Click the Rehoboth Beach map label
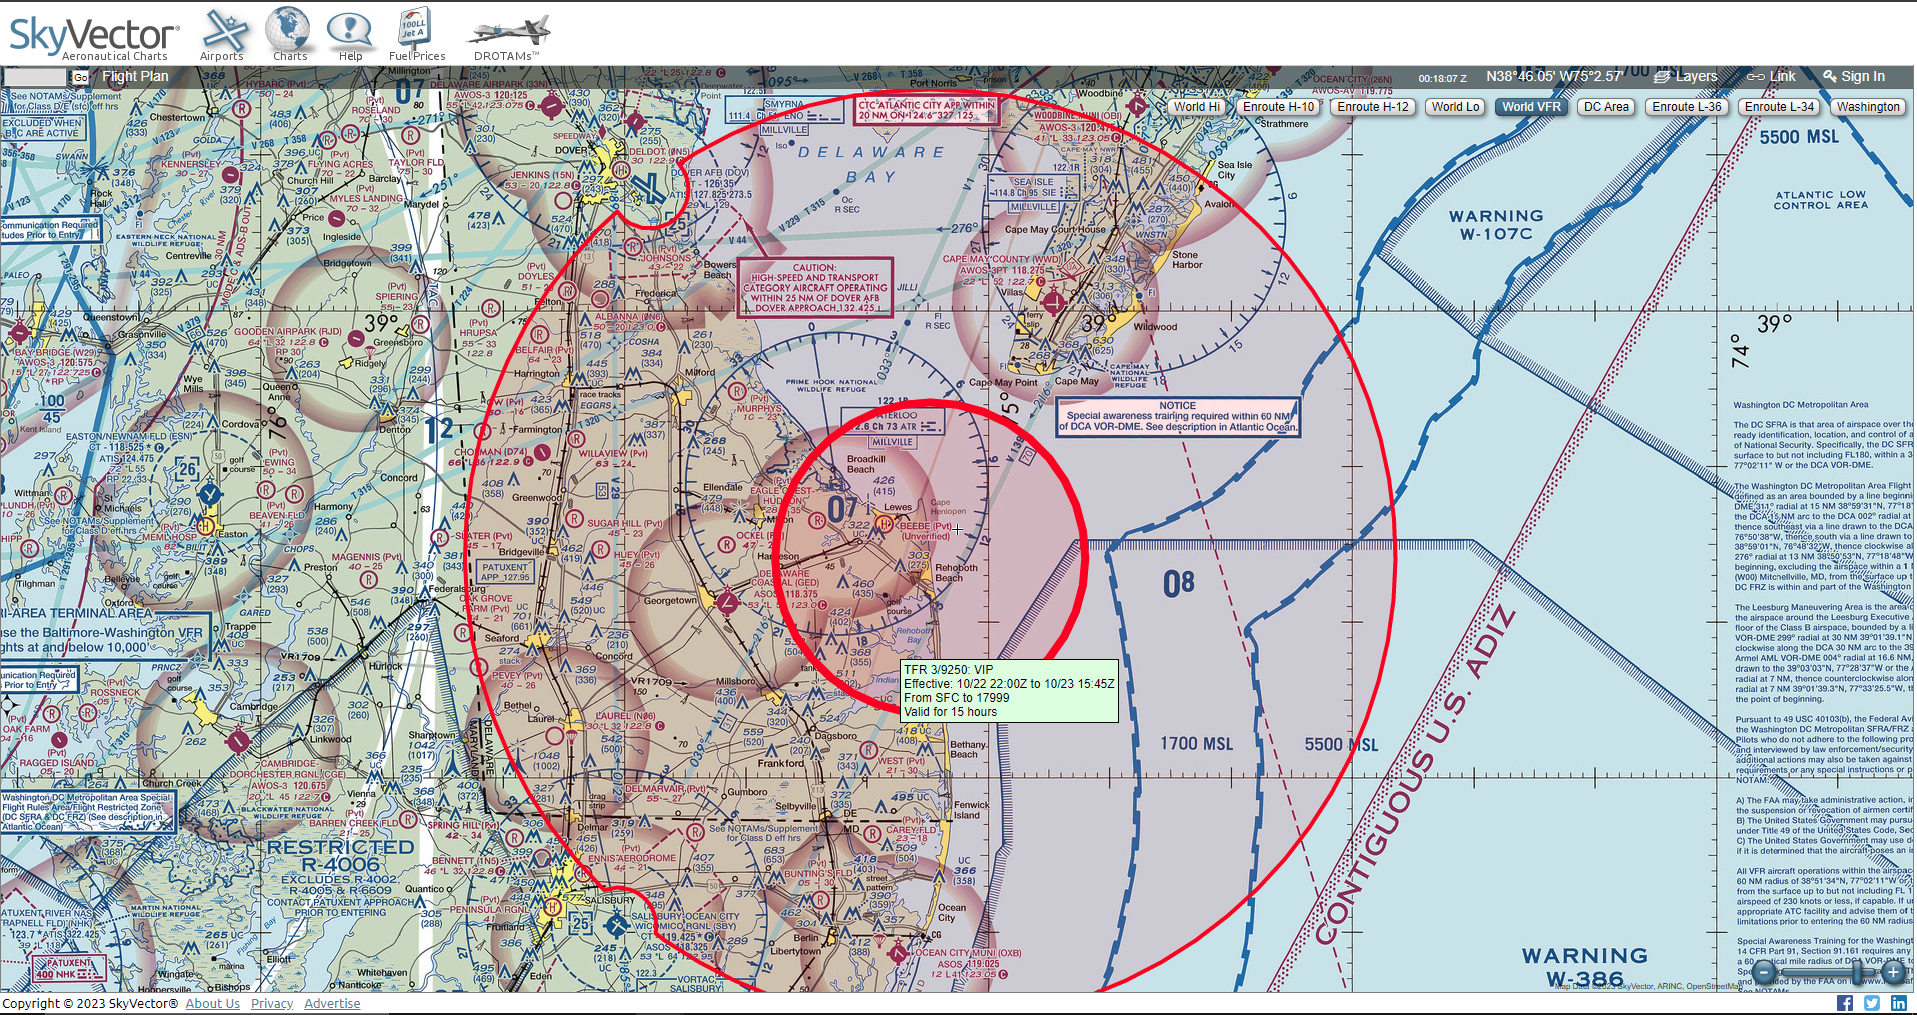This screenshot has height=1015, width=1917. (956, 573)
